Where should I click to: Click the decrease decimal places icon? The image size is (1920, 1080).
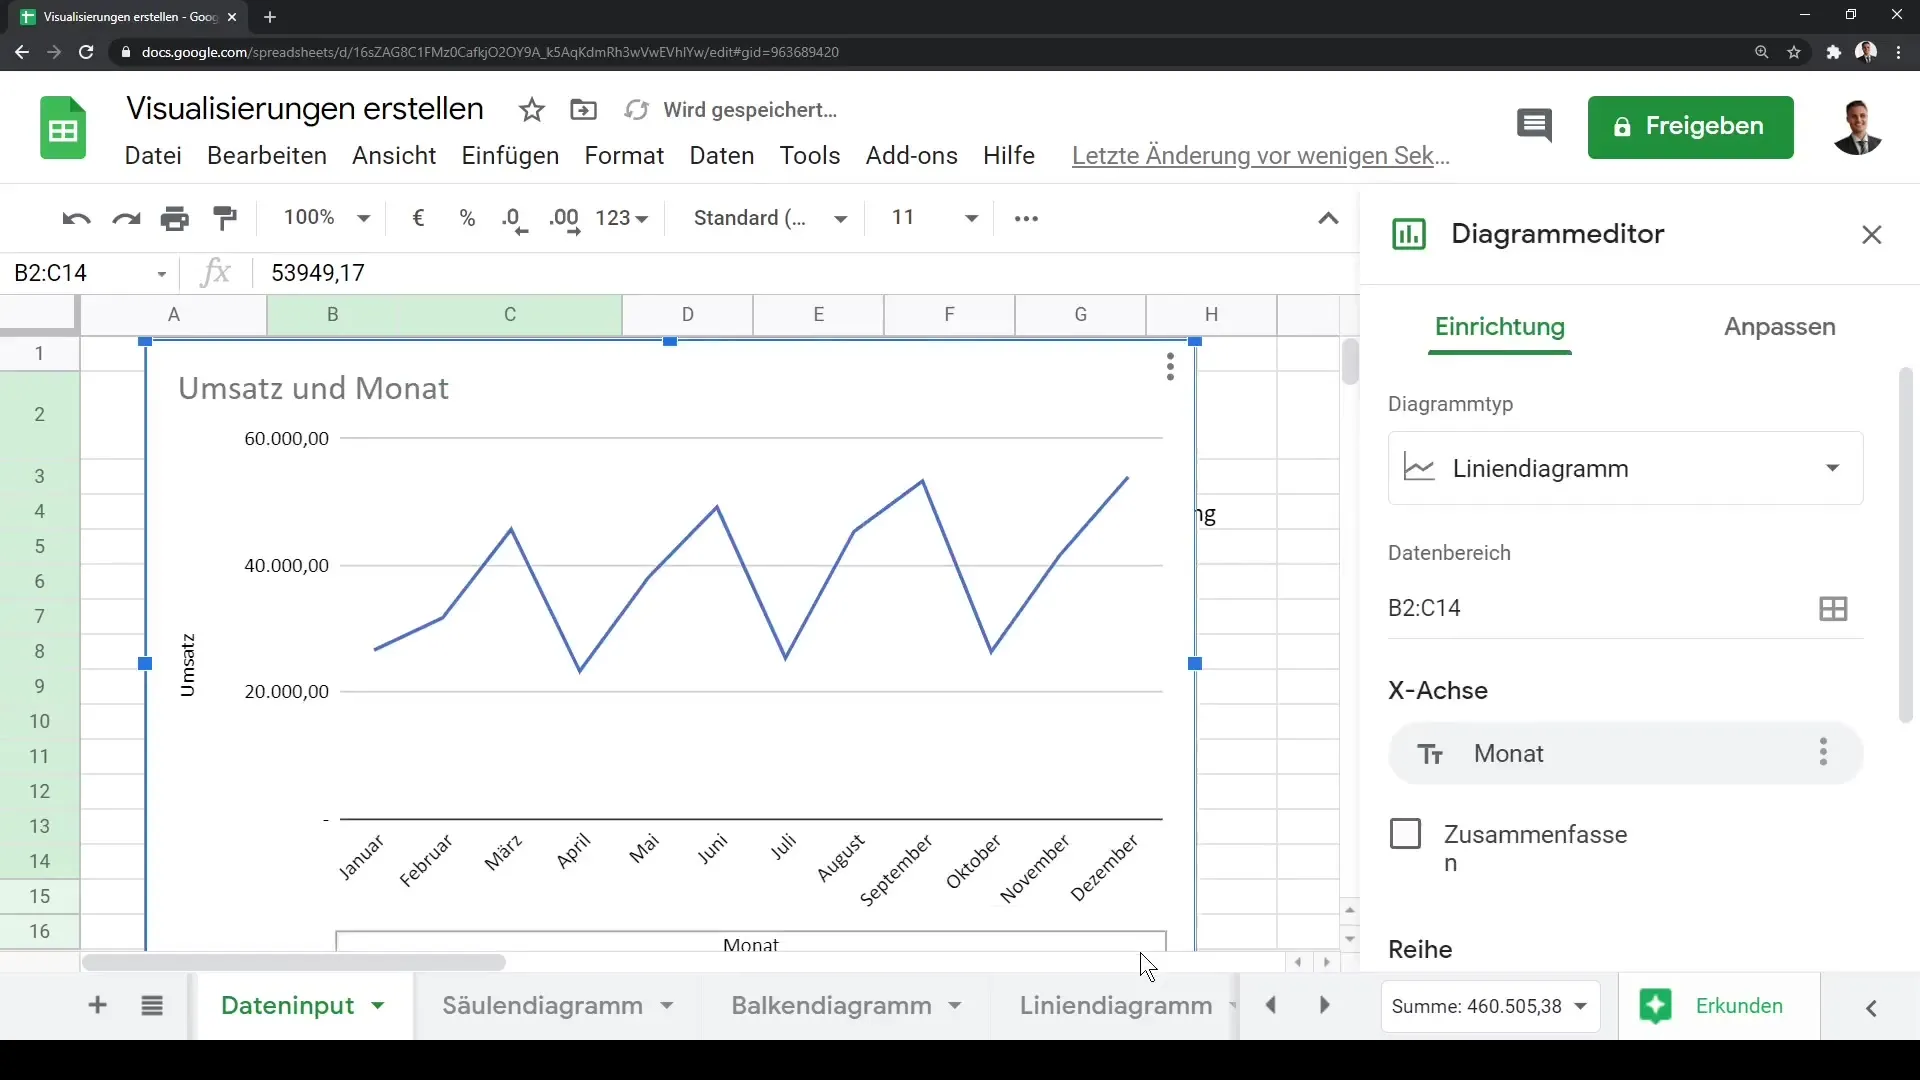(x=514, y=219)
